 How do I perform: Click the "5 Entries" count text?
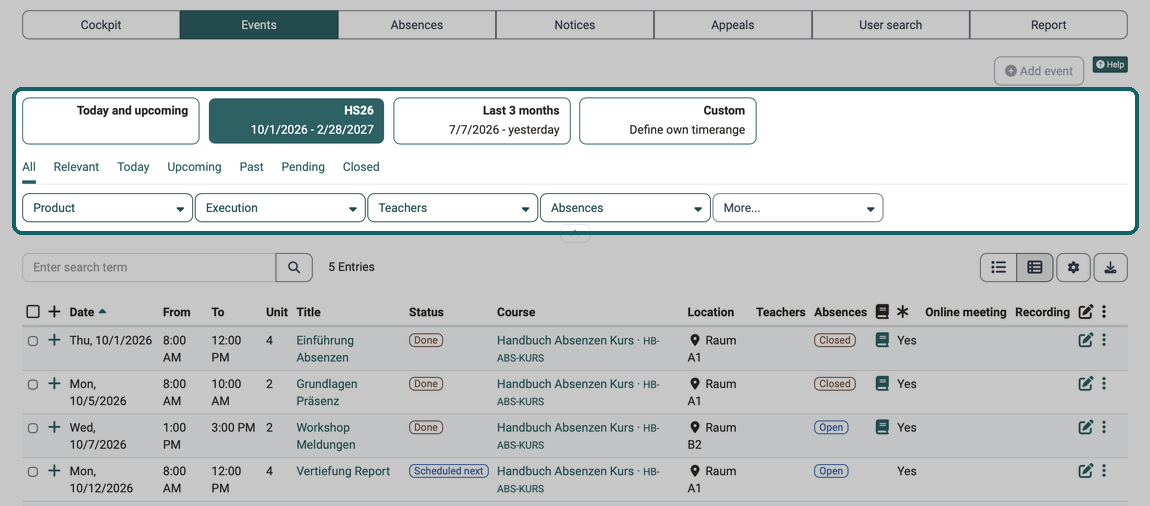pyautogui.click(x=351, y=267)
